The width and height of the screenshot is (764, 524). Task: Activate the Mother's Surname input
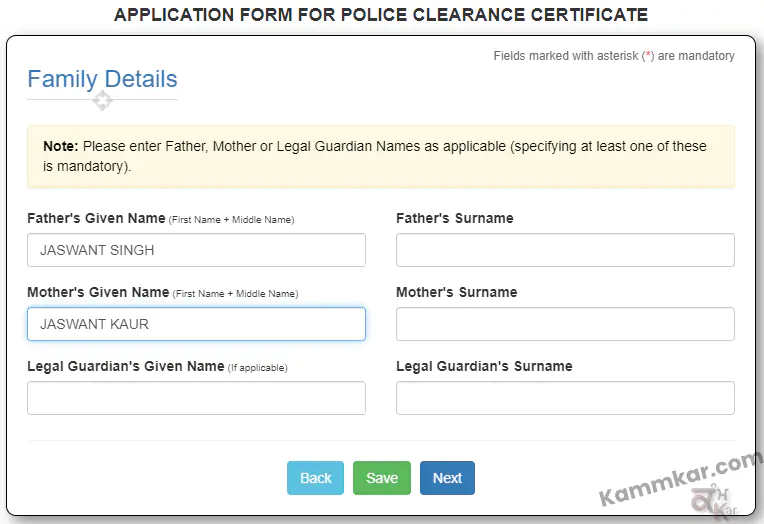click(565, 324)
